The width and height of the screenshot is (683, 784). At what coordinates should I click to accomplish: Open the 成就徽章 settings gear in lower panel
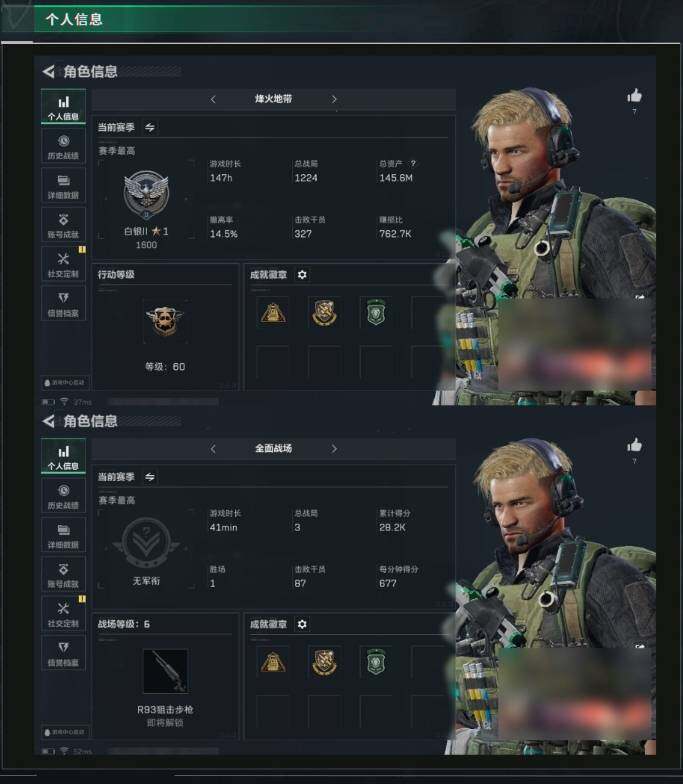point(302,624)
